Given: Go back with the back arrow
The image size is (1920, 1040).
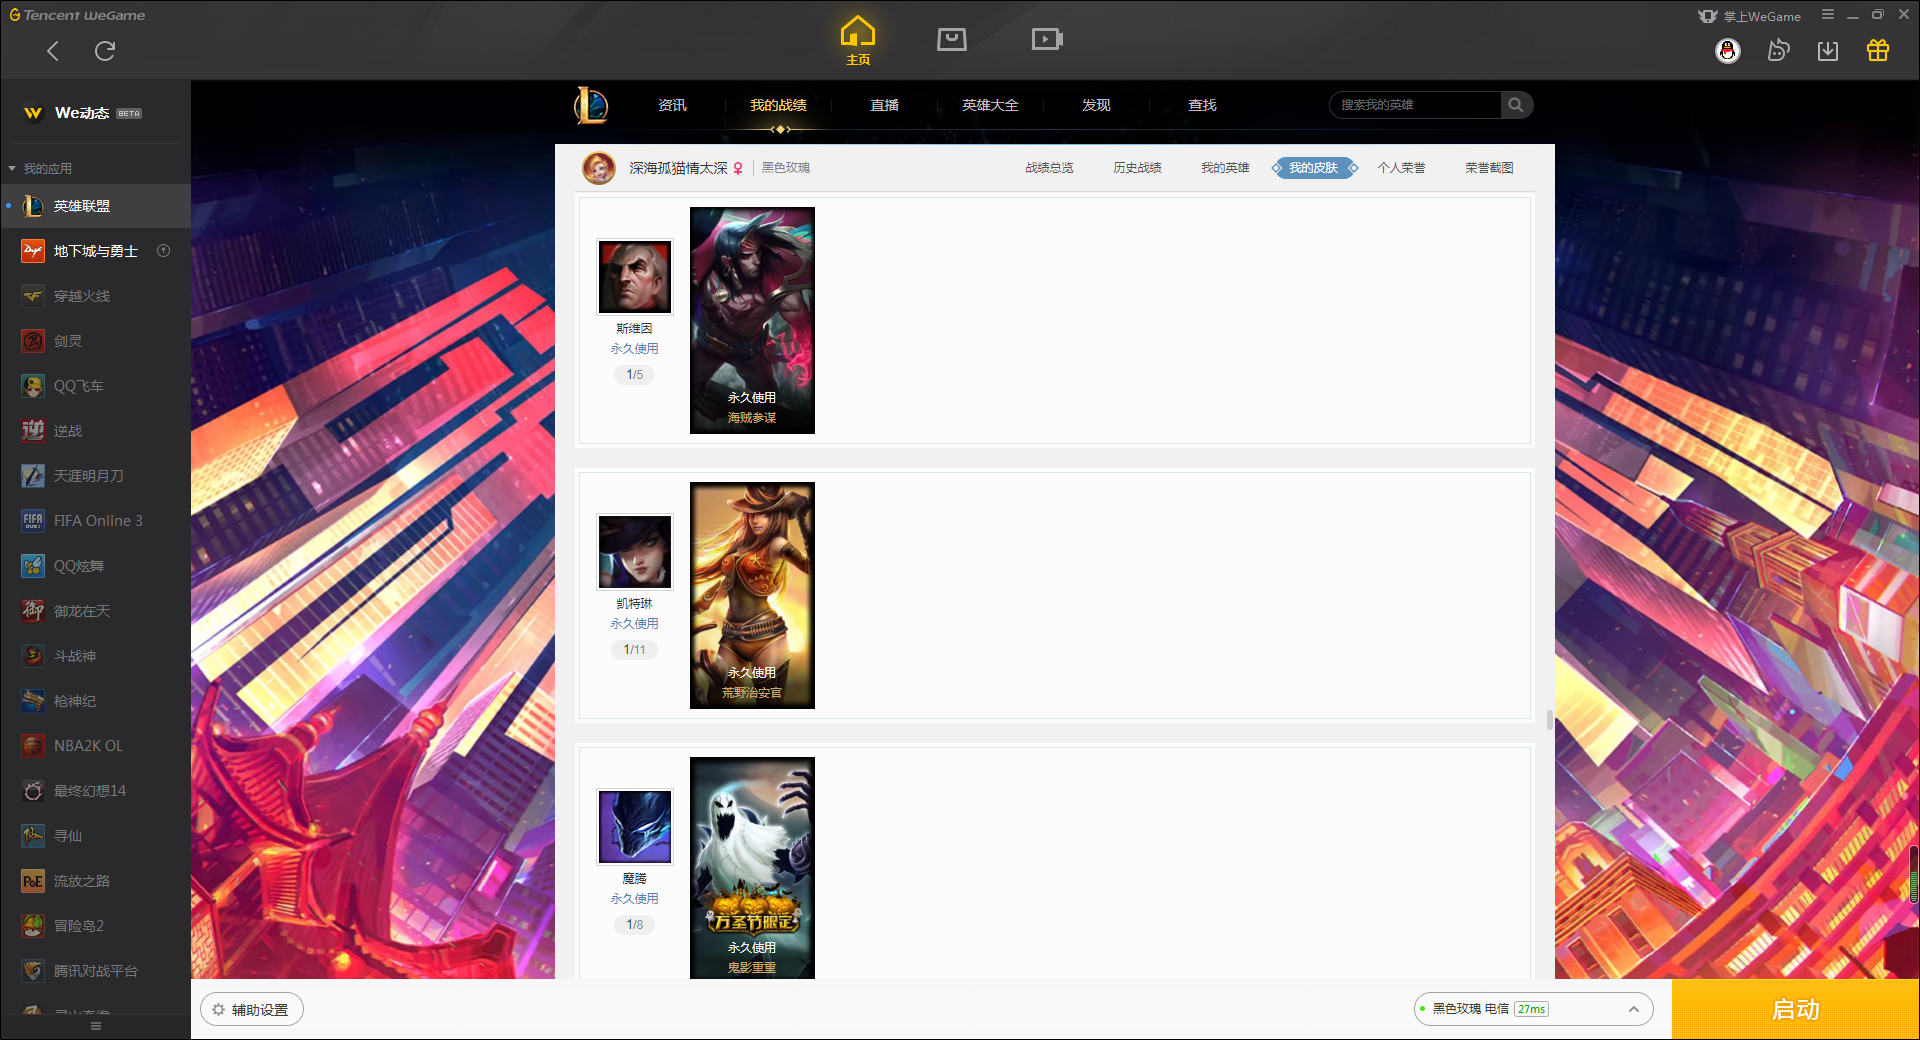Looking at the screenshot, I should pyautogui.click(x=53, y=51).
